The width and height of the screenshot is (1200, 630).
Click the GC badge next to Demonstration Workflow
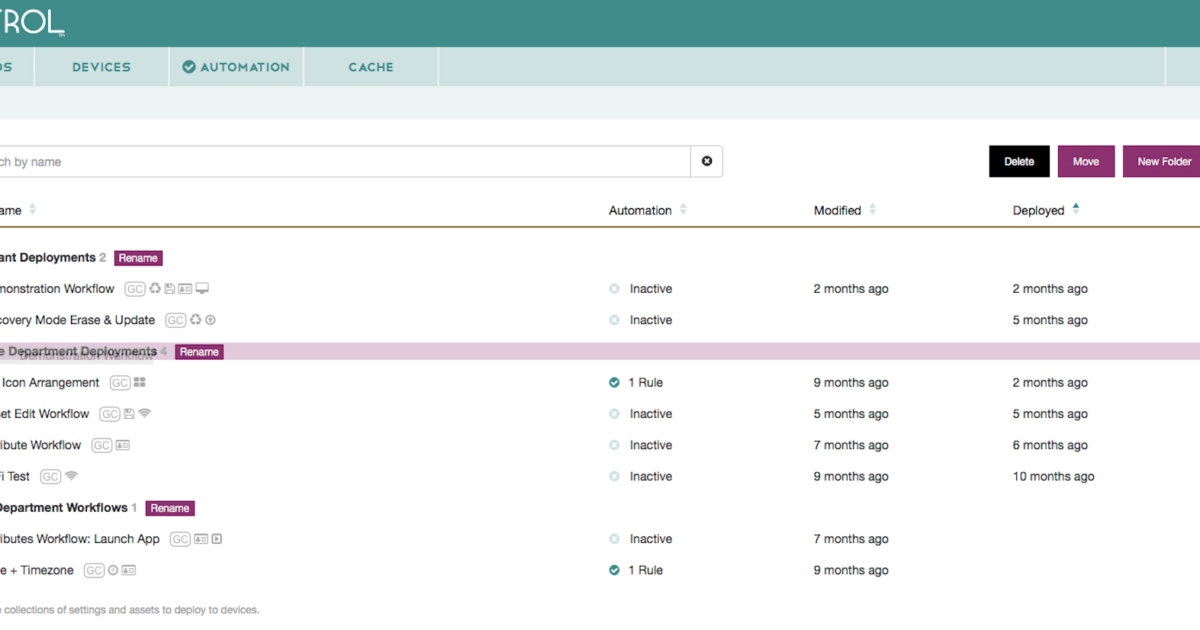135,288
